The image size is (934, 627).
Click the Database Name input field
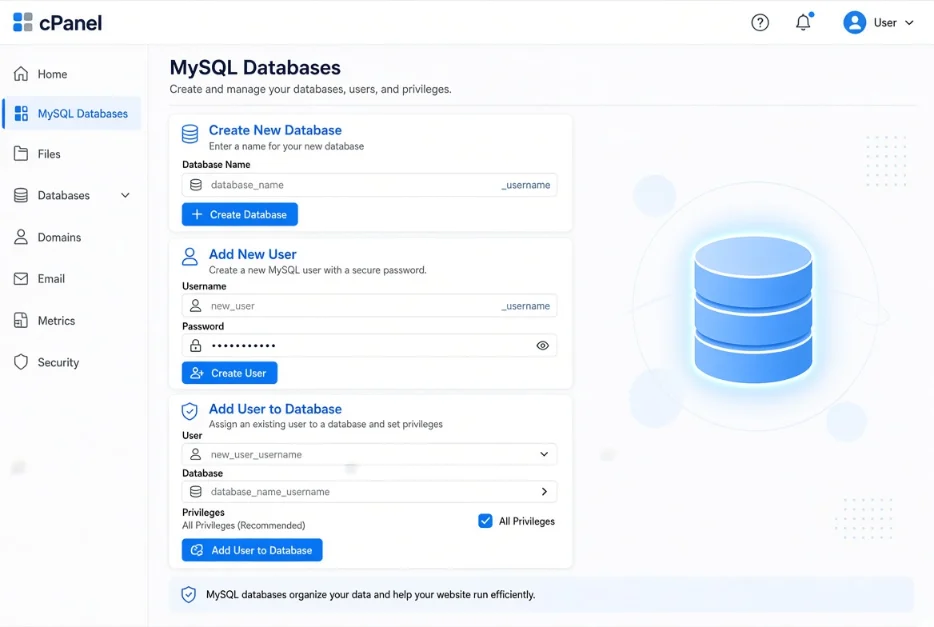coord(369,185)
